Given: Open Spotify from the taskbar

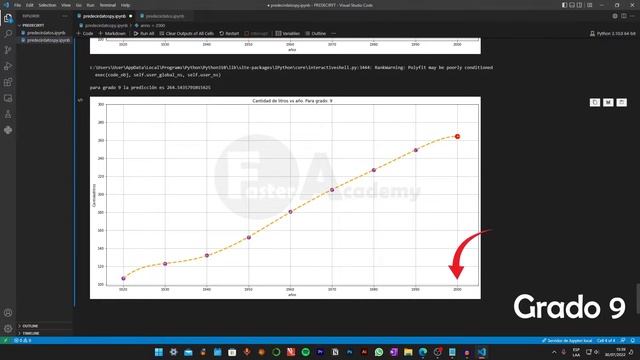Looking at the screenshot, I should point(305,352).
